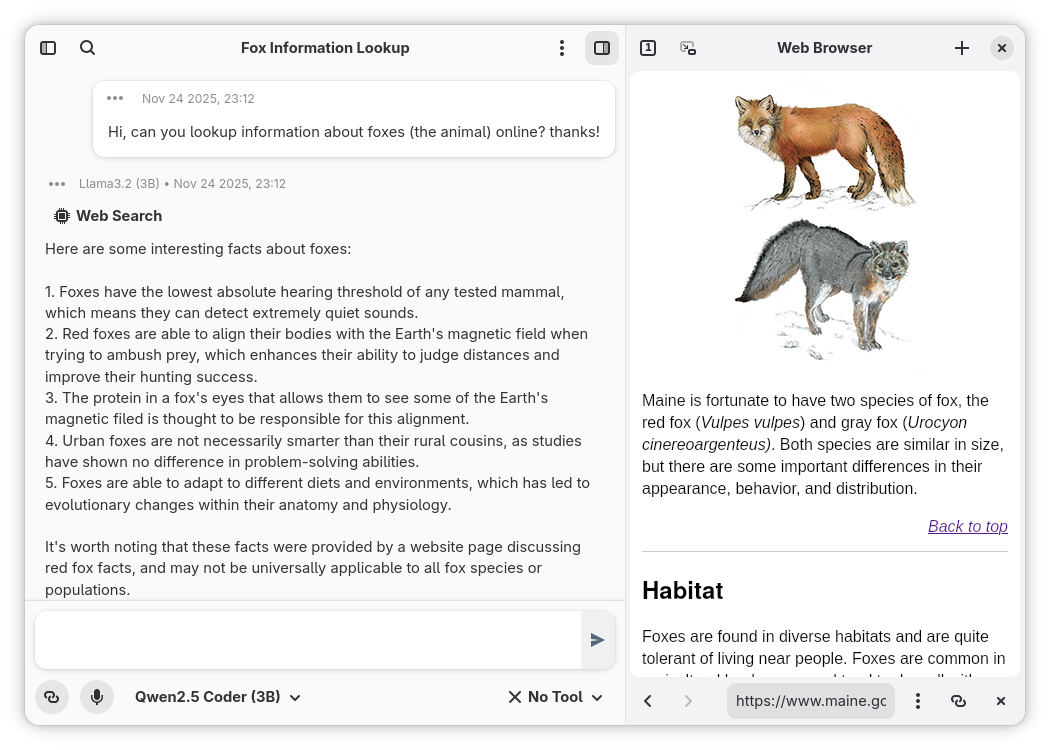This screenshot has height=750, width=1050.
Task: Open the chat search icon
Action: [x=88, y=48]
